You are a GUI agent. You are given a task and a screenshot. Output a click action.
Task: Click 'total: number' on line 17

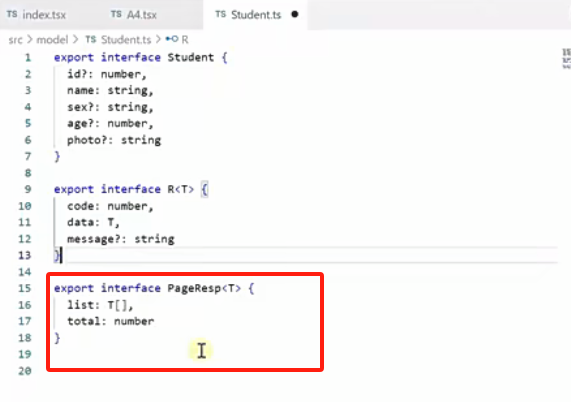click(110, 322)
